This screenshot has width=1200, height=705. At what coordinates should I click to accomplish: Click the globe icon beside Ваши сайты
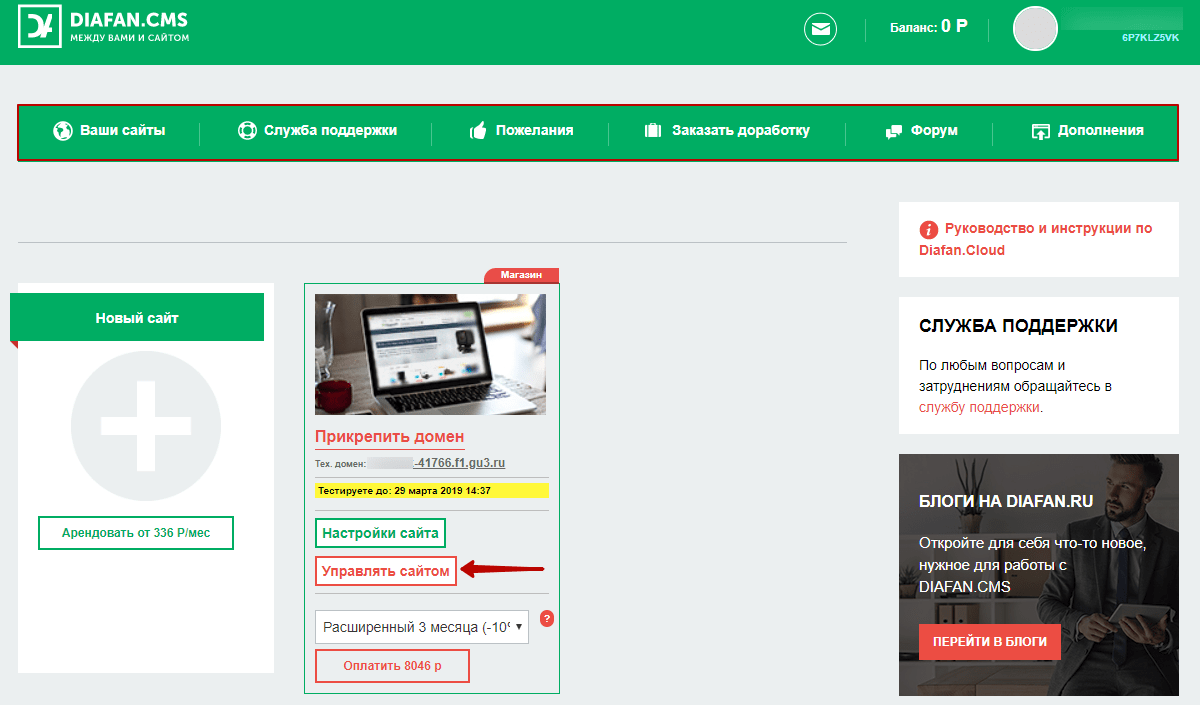coord(62,130)
